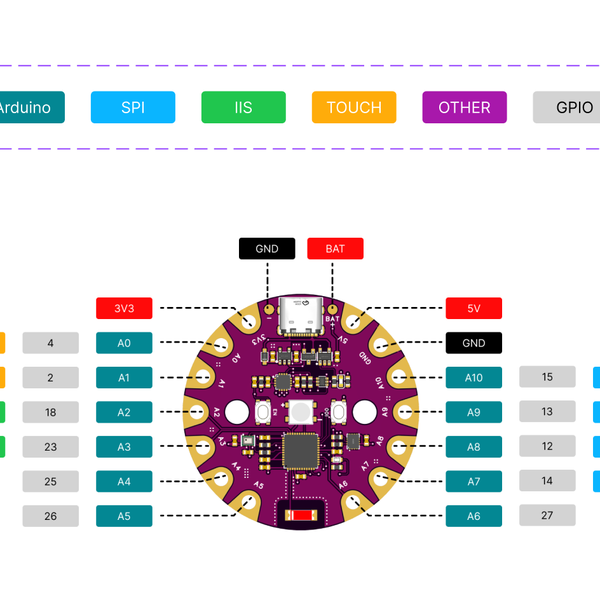600x600 pixels.
Task: Click the OTHER legend label
Action: pyautogui.click(x=465, y=107)
